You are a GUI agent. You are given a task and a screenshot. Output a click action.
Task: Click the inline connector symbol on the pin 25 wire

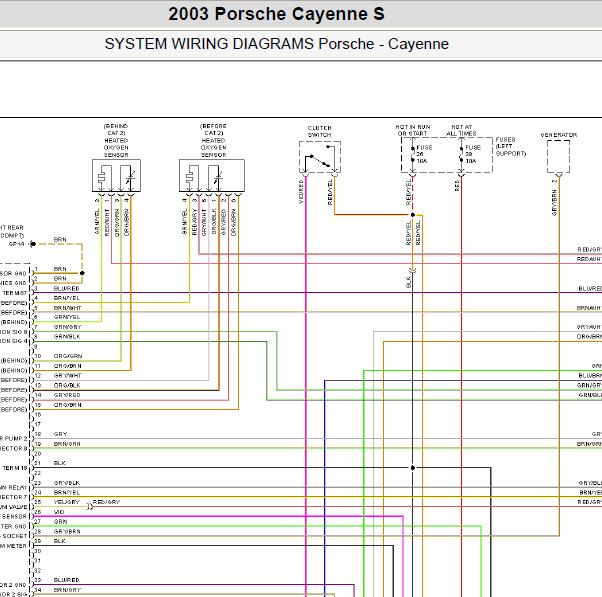click(x=89, y=507)
